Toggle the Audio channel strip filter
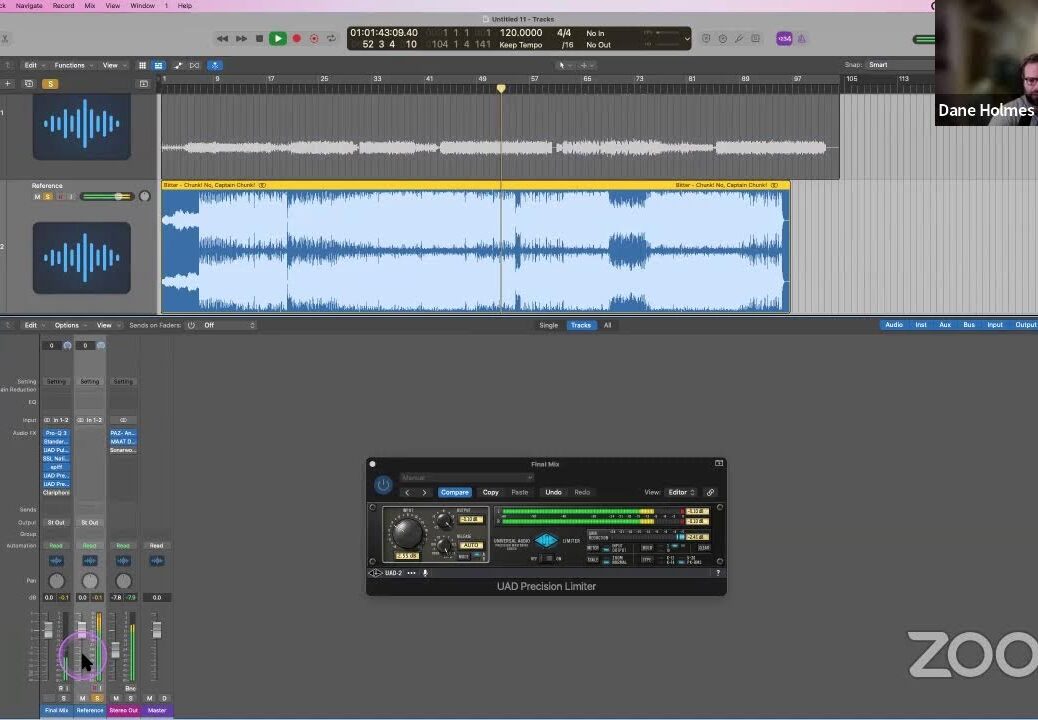This screenshot has height=720, width=1038. (x=894, y=325)
